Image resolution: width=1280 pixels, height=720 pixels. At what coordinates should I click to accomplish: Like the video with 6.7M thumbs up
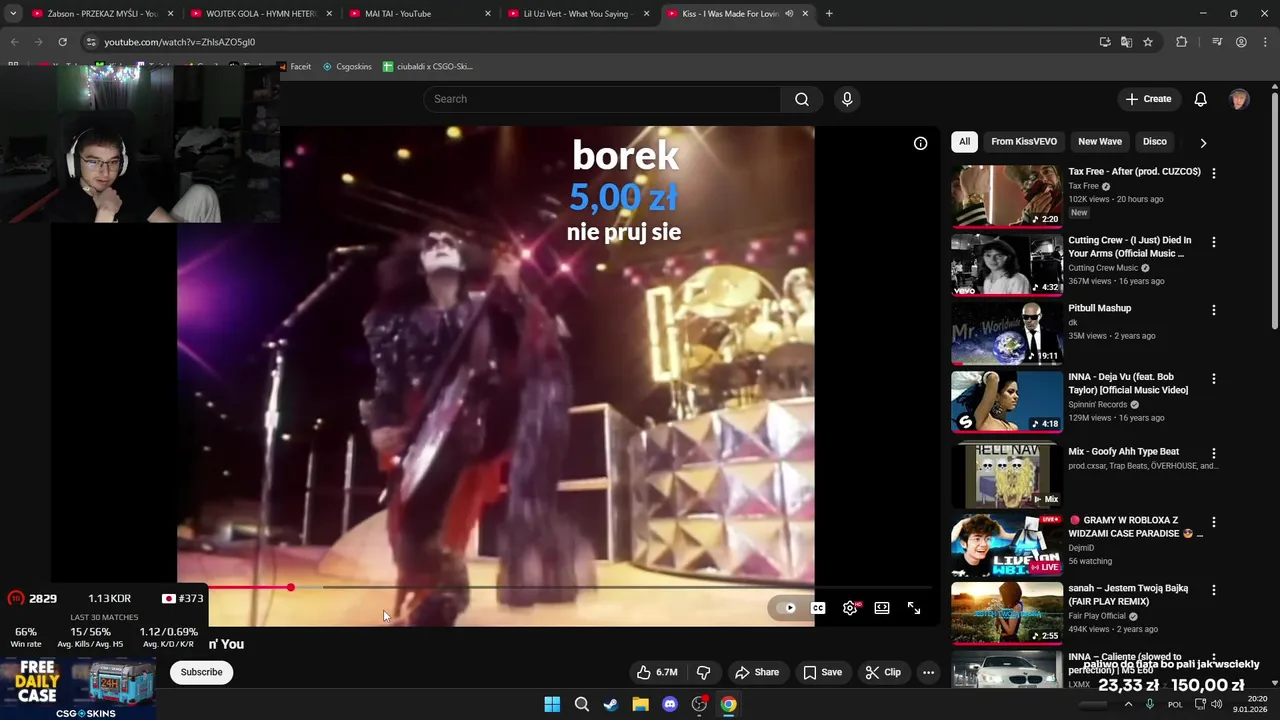coord(657,672)
